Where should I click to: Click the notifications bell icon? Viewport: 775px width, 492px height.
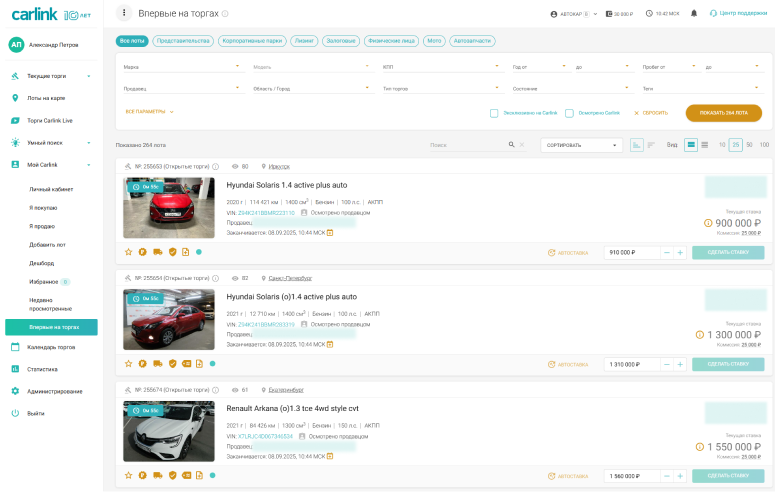pos(694,13)
